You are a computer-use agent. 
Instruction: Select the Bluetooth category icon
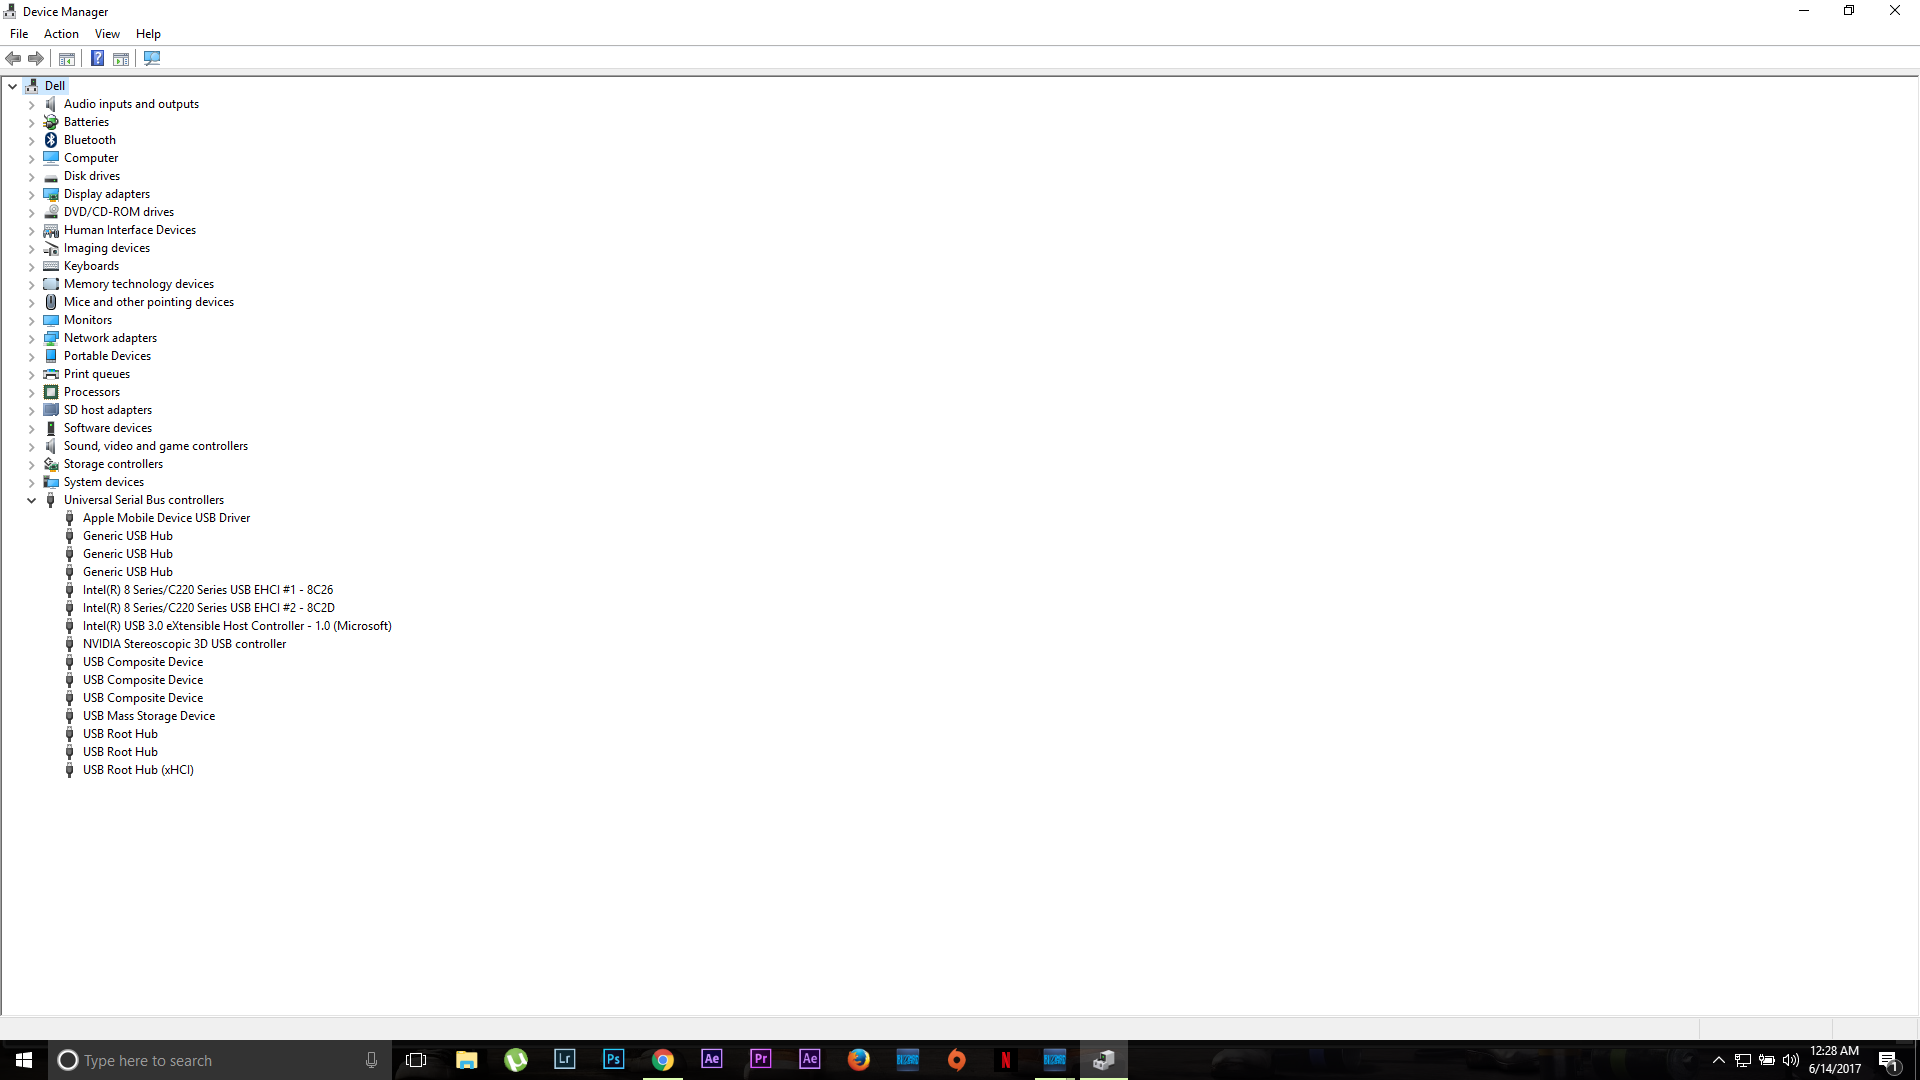click(51, 140)
